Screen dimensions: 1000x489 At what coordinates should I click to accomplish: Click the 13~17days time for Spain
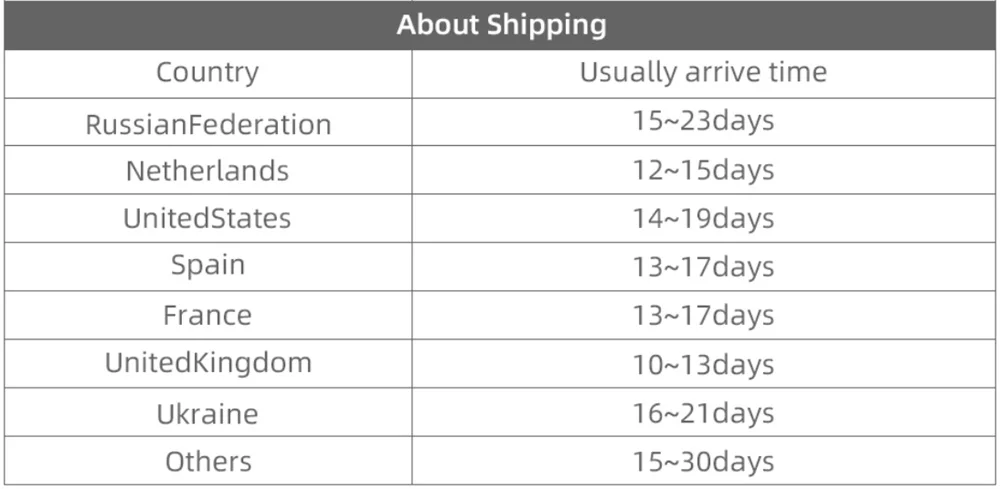(703, 267)
